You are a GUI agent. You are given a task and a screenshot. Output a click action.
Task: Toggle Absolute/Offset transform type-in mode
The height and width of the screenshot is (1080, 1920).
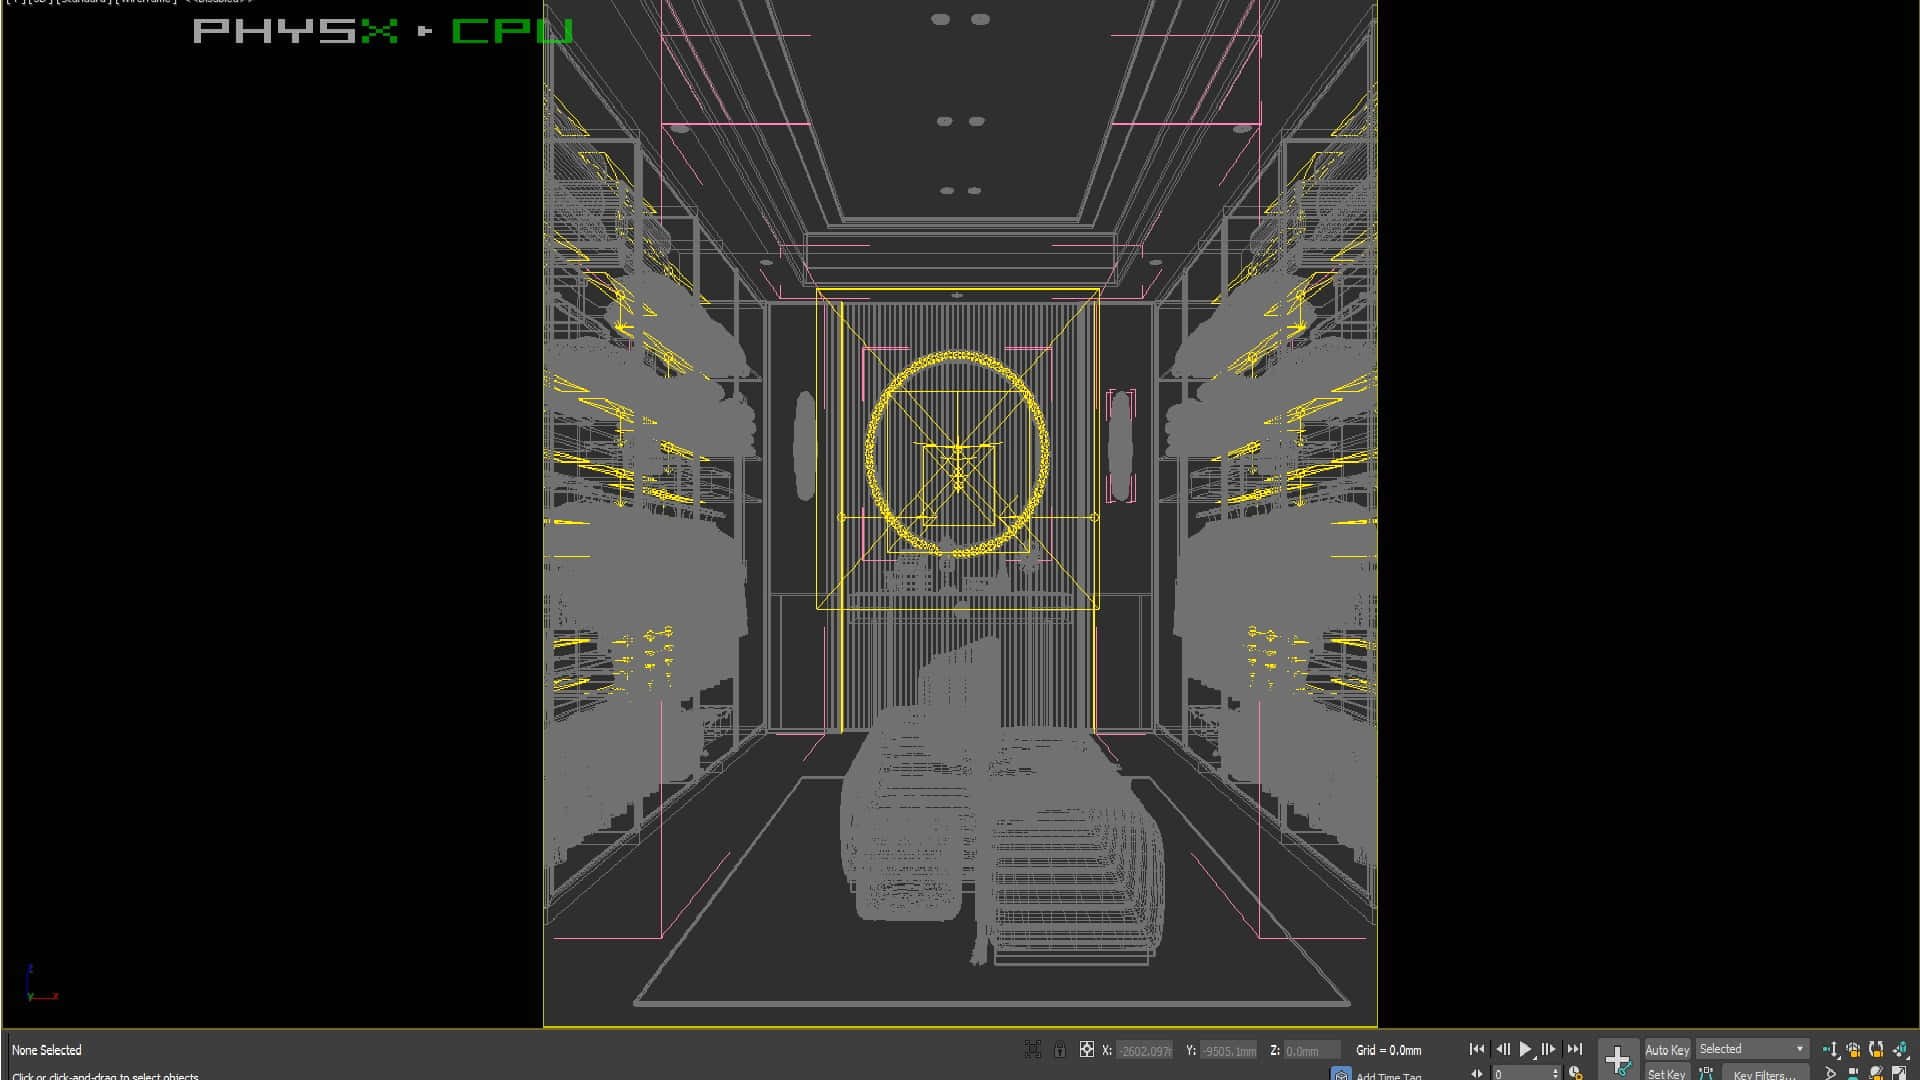pyautogui.click(x=1087, y=1049)
